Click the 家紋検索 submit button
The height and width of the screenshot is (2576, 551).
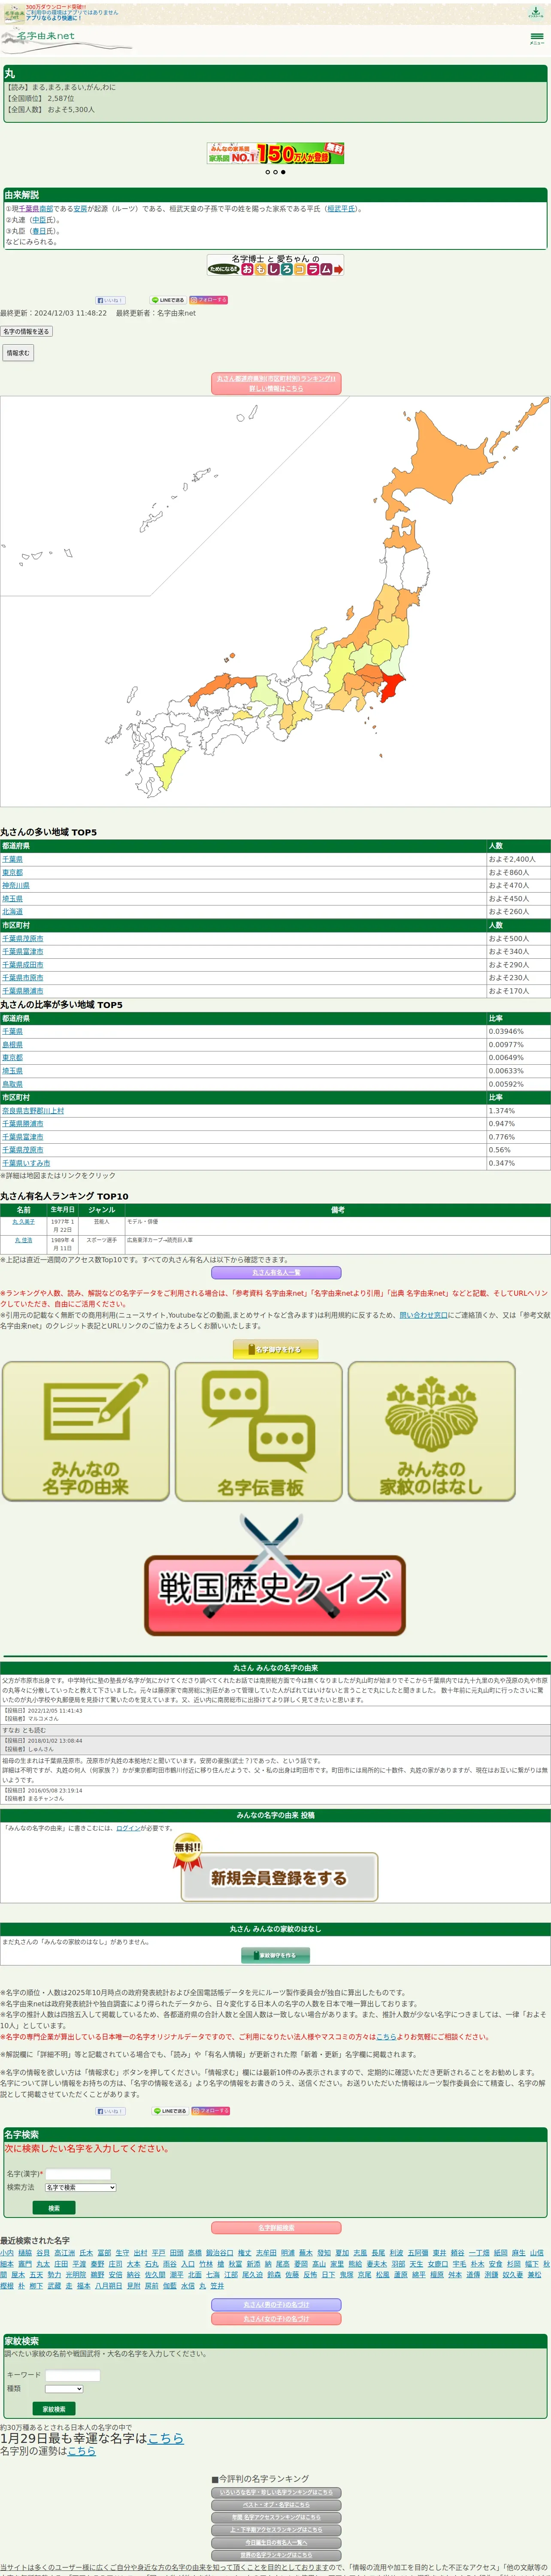[54, 2409]
